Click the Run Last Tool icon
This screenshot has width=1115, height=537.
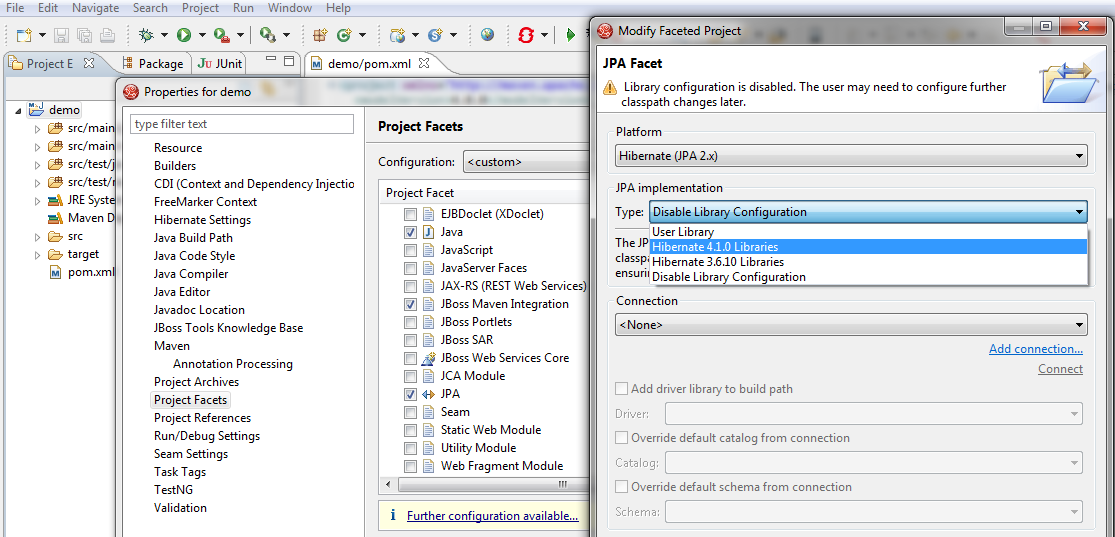tap(267, 34)
